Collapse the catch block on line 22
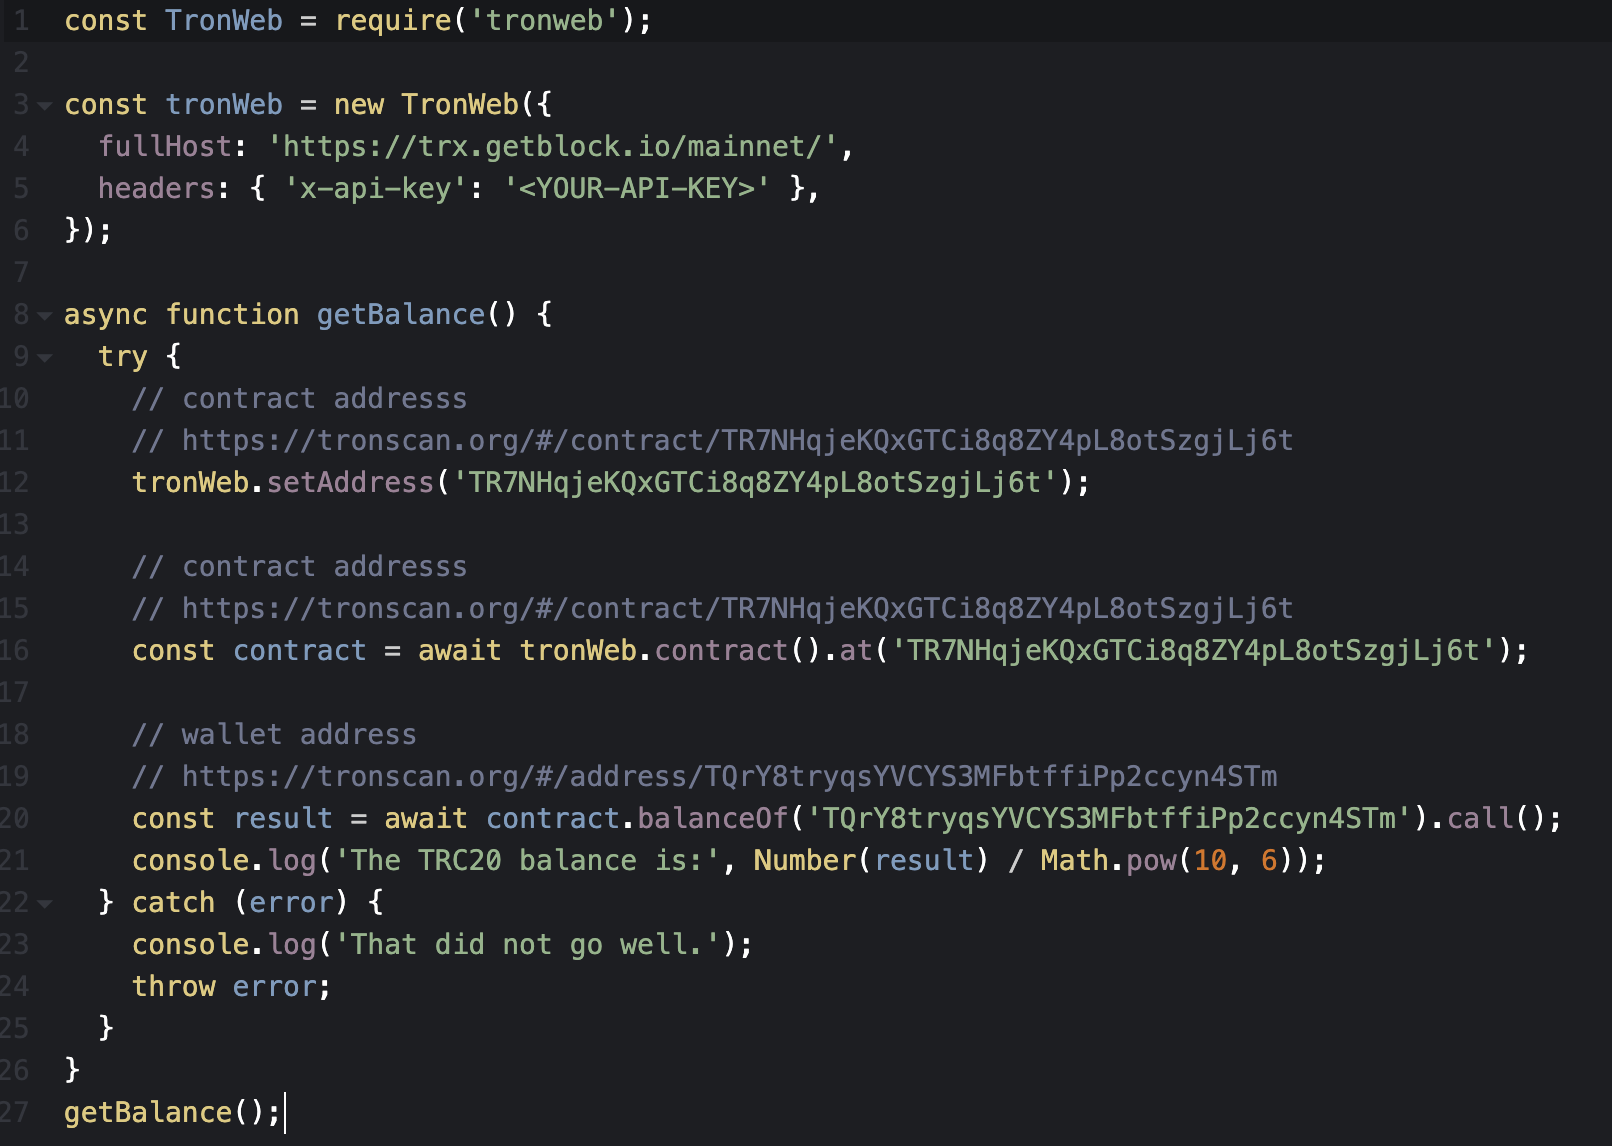The width and height of the screenshot is (1612, 1146). click(x=44, y=902)
